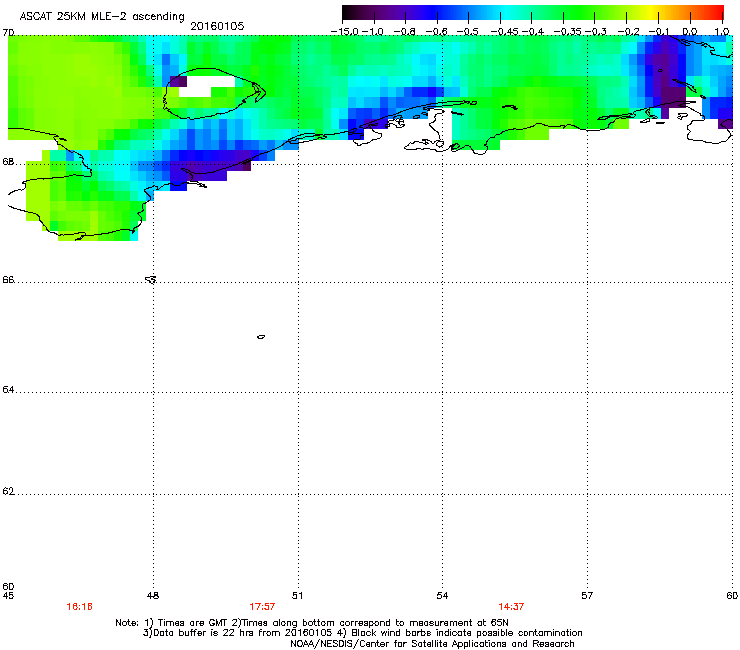
Task: Click the NOAA/NESDIS credit line at bottom
Action: pyautogui.click(x=432, y=644)
